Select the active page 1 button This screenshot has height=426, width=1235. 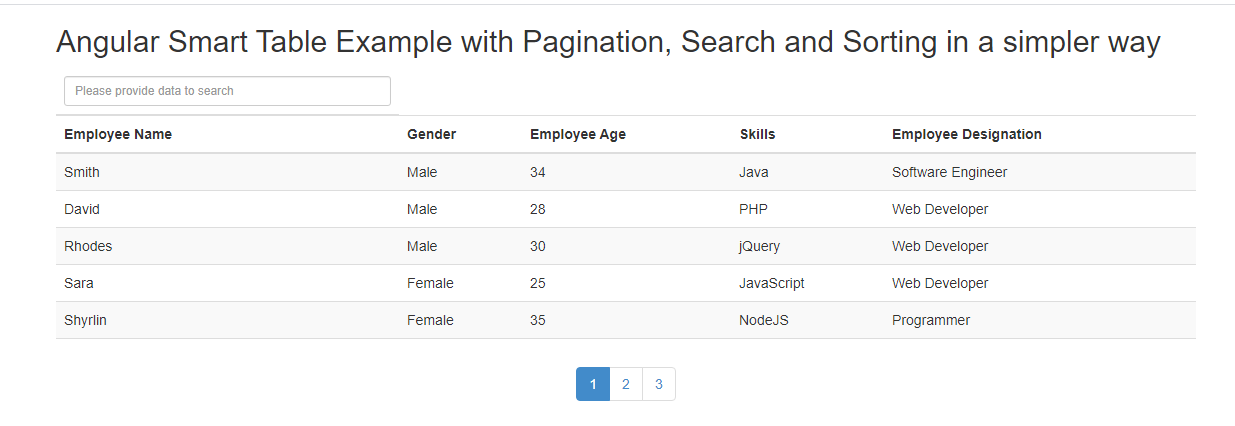(x=593, y=384)
